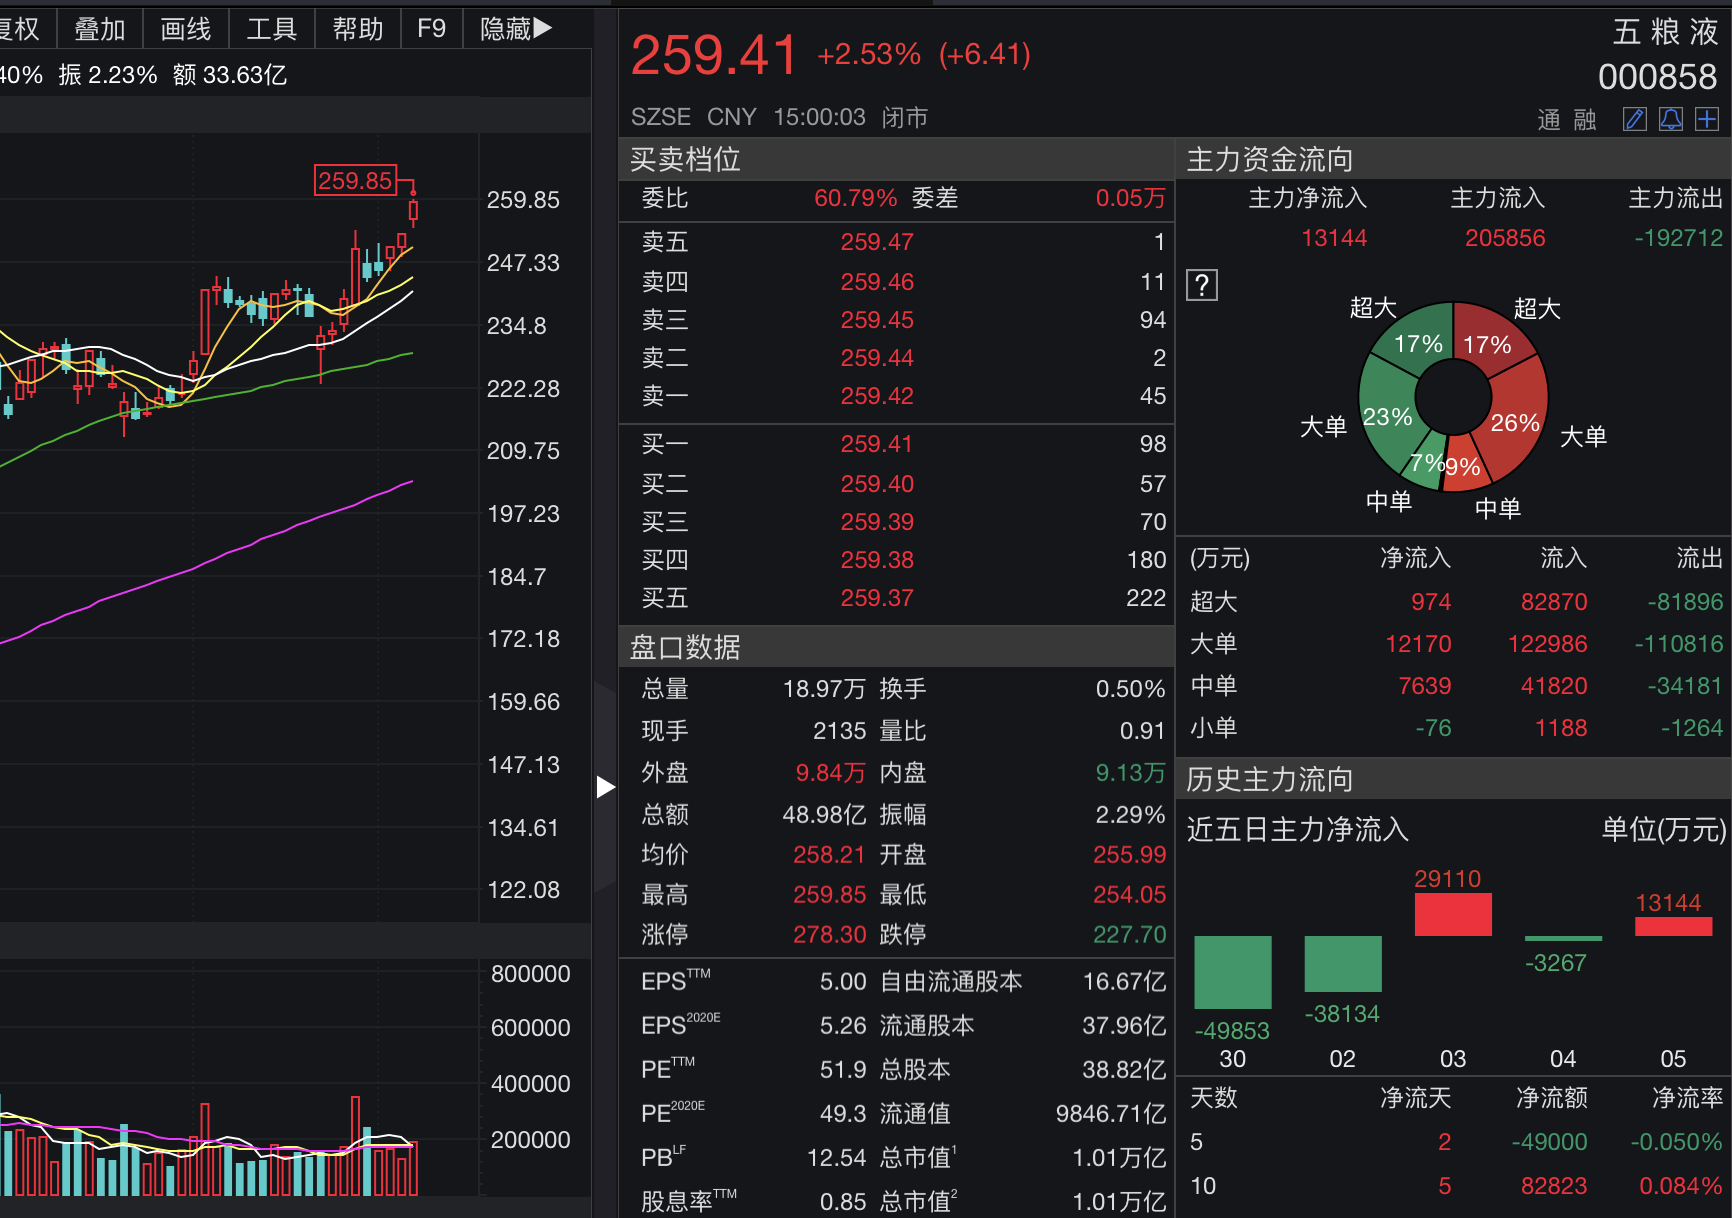The width and height of the screenshot is (1732, 1218).
Task: Click the 5-day 净流额 value -49000
Action: click(1549, 1142)
